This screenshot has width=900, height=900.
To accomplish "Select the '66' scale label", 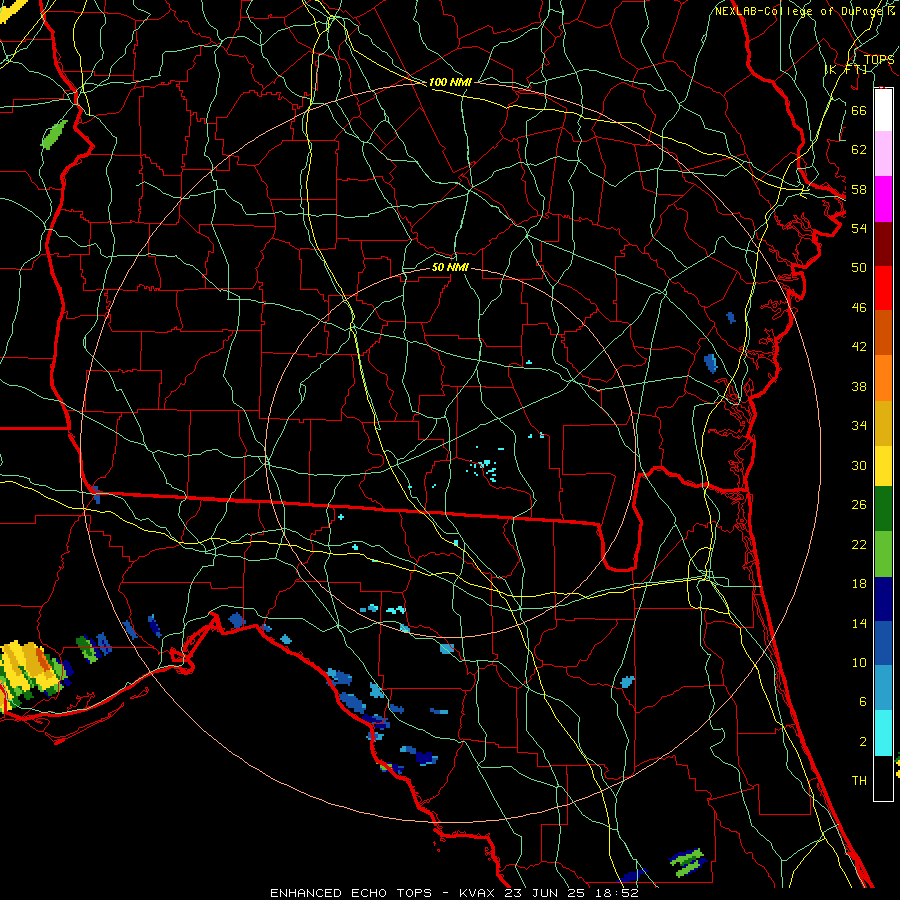I will [859, 110].
